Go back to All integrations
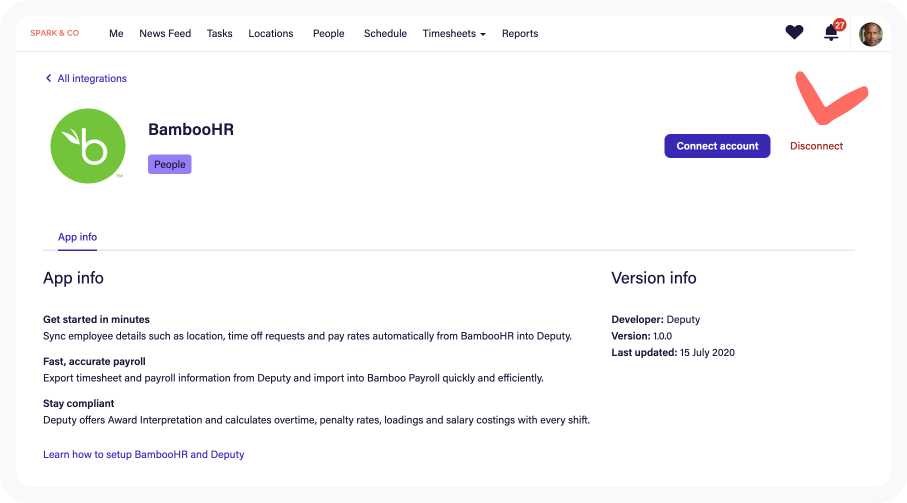Screen dimensions: 907x503 [x=86, y=78]
